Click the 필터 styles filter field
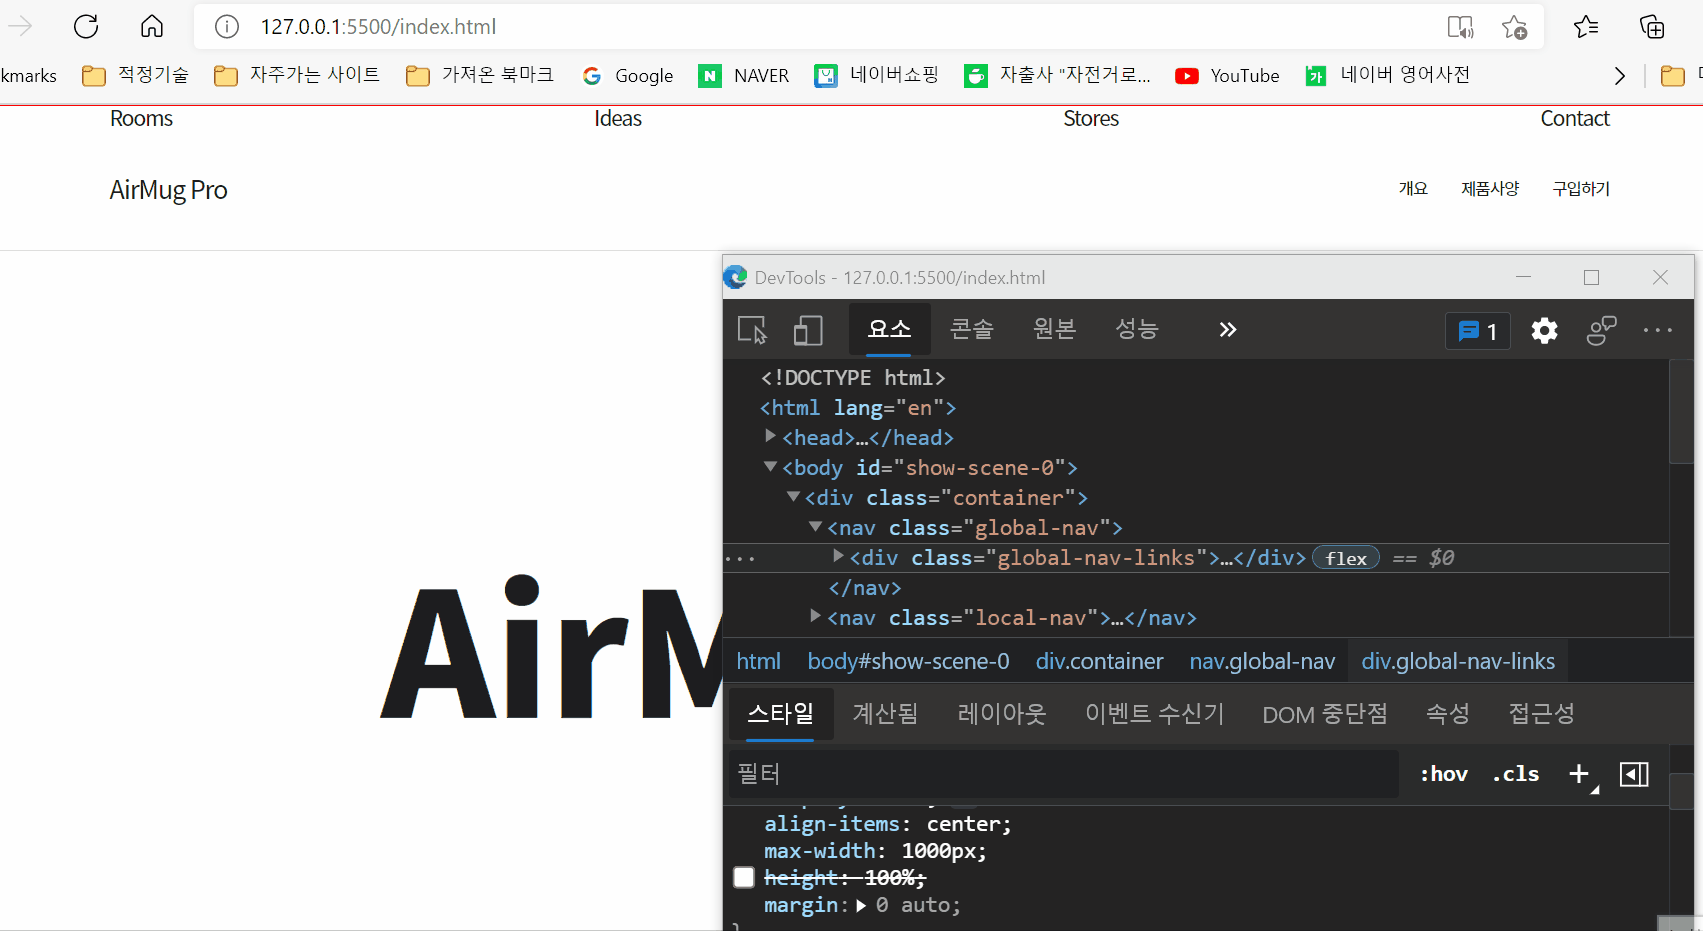The height and width of the screenshot is (931, 1703). pos(1060,774)
